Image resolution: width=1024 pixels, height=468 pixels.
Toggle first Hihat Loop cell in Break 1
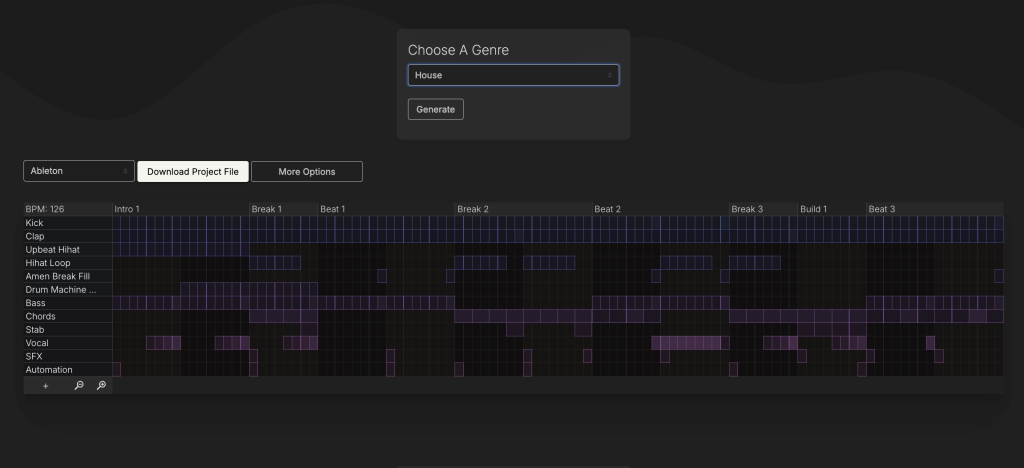click(x=254, y=262)
